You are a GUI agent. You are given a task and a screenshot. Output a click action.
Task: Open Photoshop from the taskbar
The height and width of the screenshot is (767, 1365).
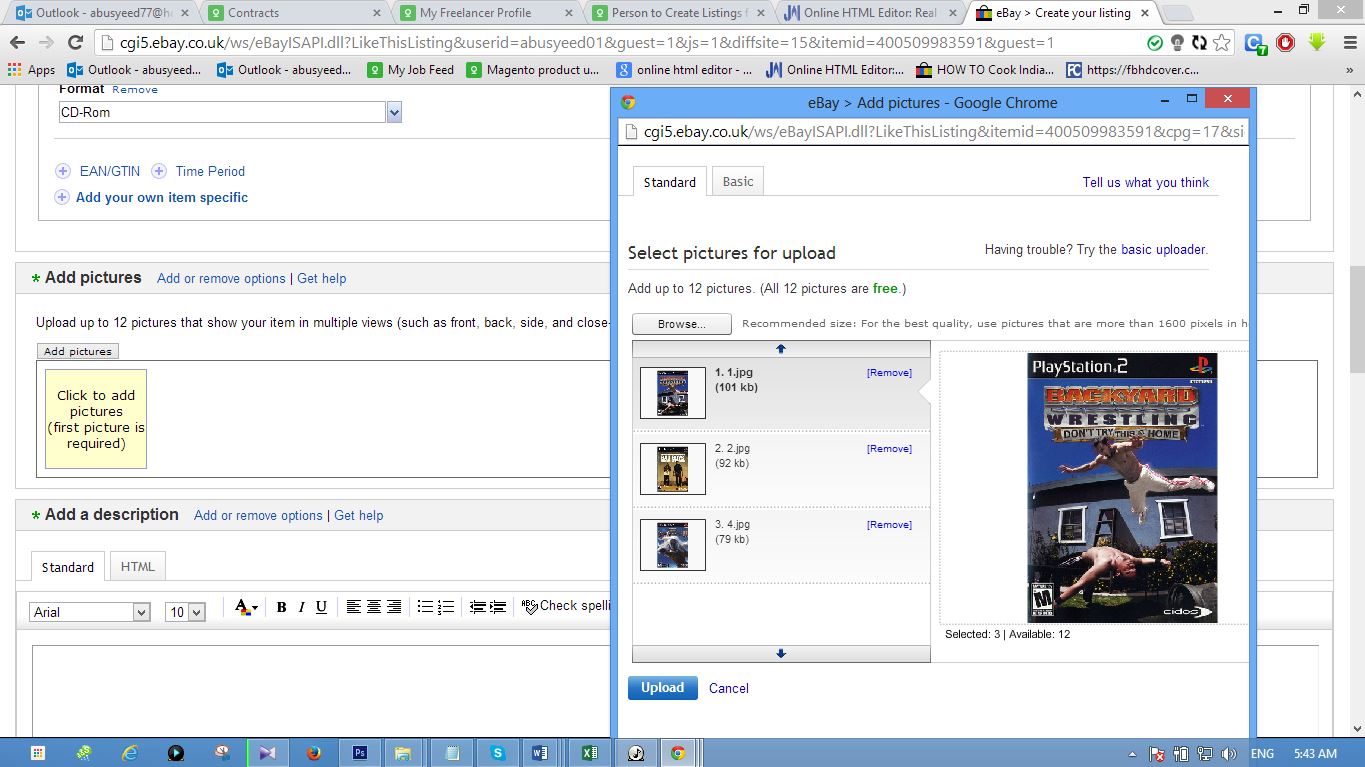(x=359, y=753)
